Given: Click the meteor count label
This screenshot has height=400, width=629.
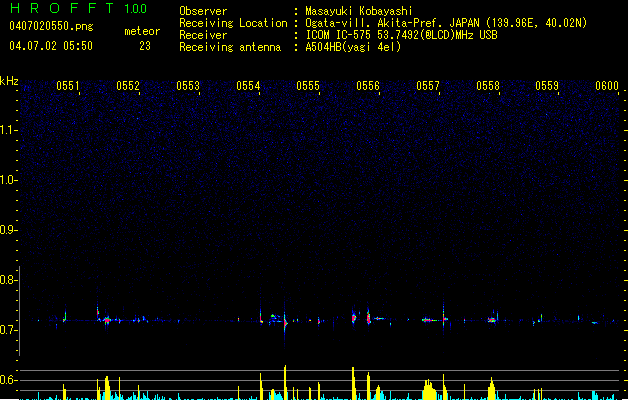Looking at the screenshot, I should (x=142, y=31).
